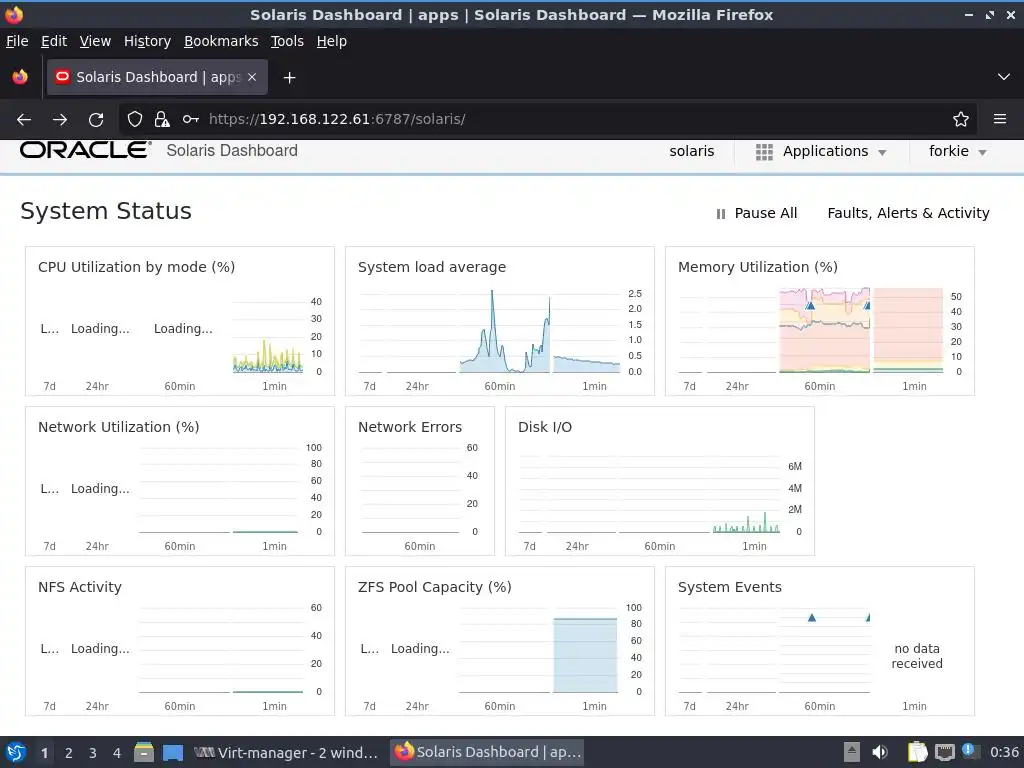List all tabs with the chevron button
Viewport: 1024px width, 768px height.
pos(1004,77)
